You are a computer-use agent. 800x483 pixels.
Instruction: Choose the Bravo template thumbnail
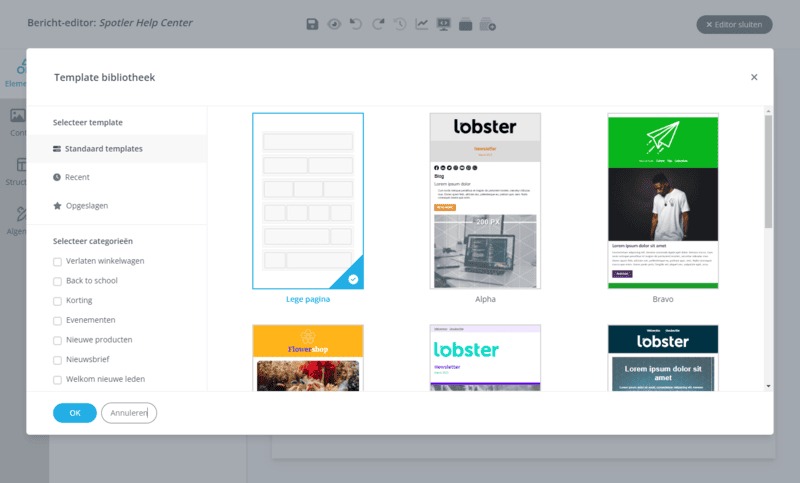663,201
